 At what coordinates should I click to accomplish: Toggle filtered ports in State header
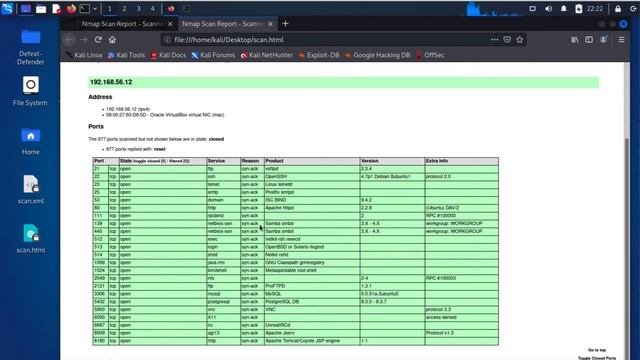pyautogui.click(x=179, y=161)
